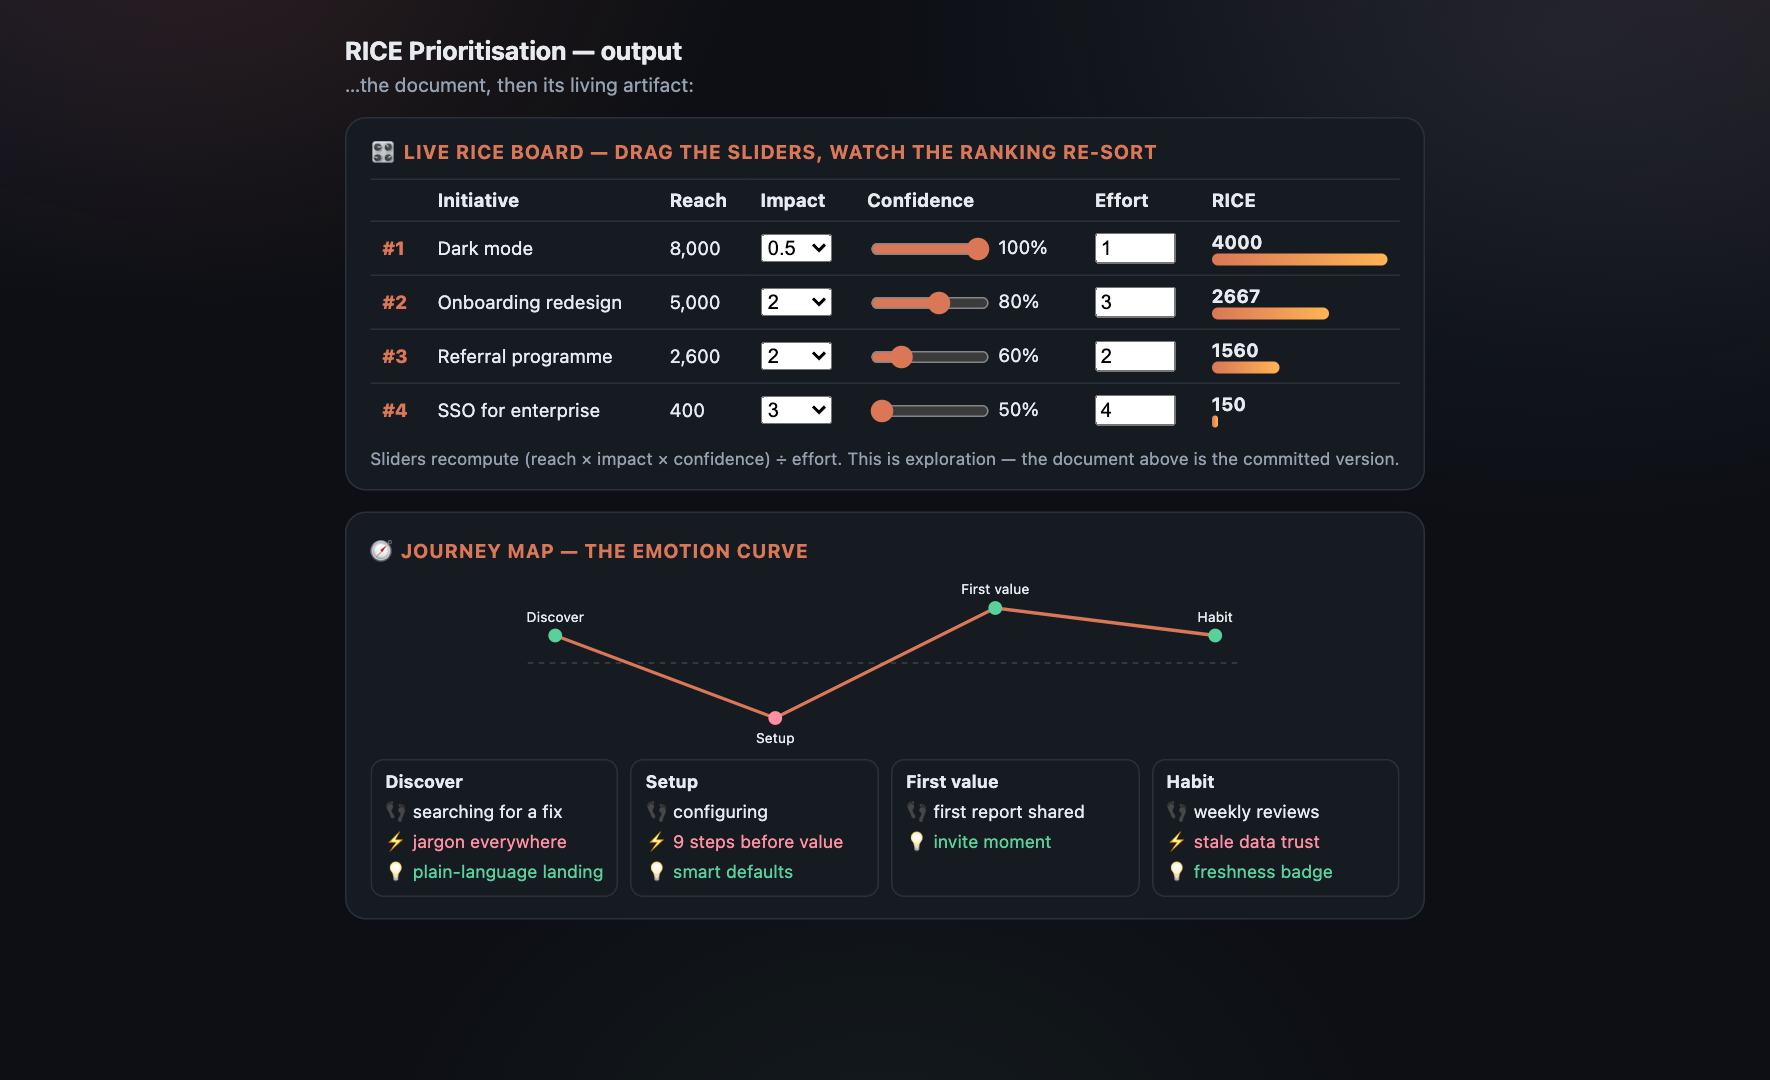Click the control-knobs icon beside Live RICE Board
1770x1080 pixels.
(382, 152)
